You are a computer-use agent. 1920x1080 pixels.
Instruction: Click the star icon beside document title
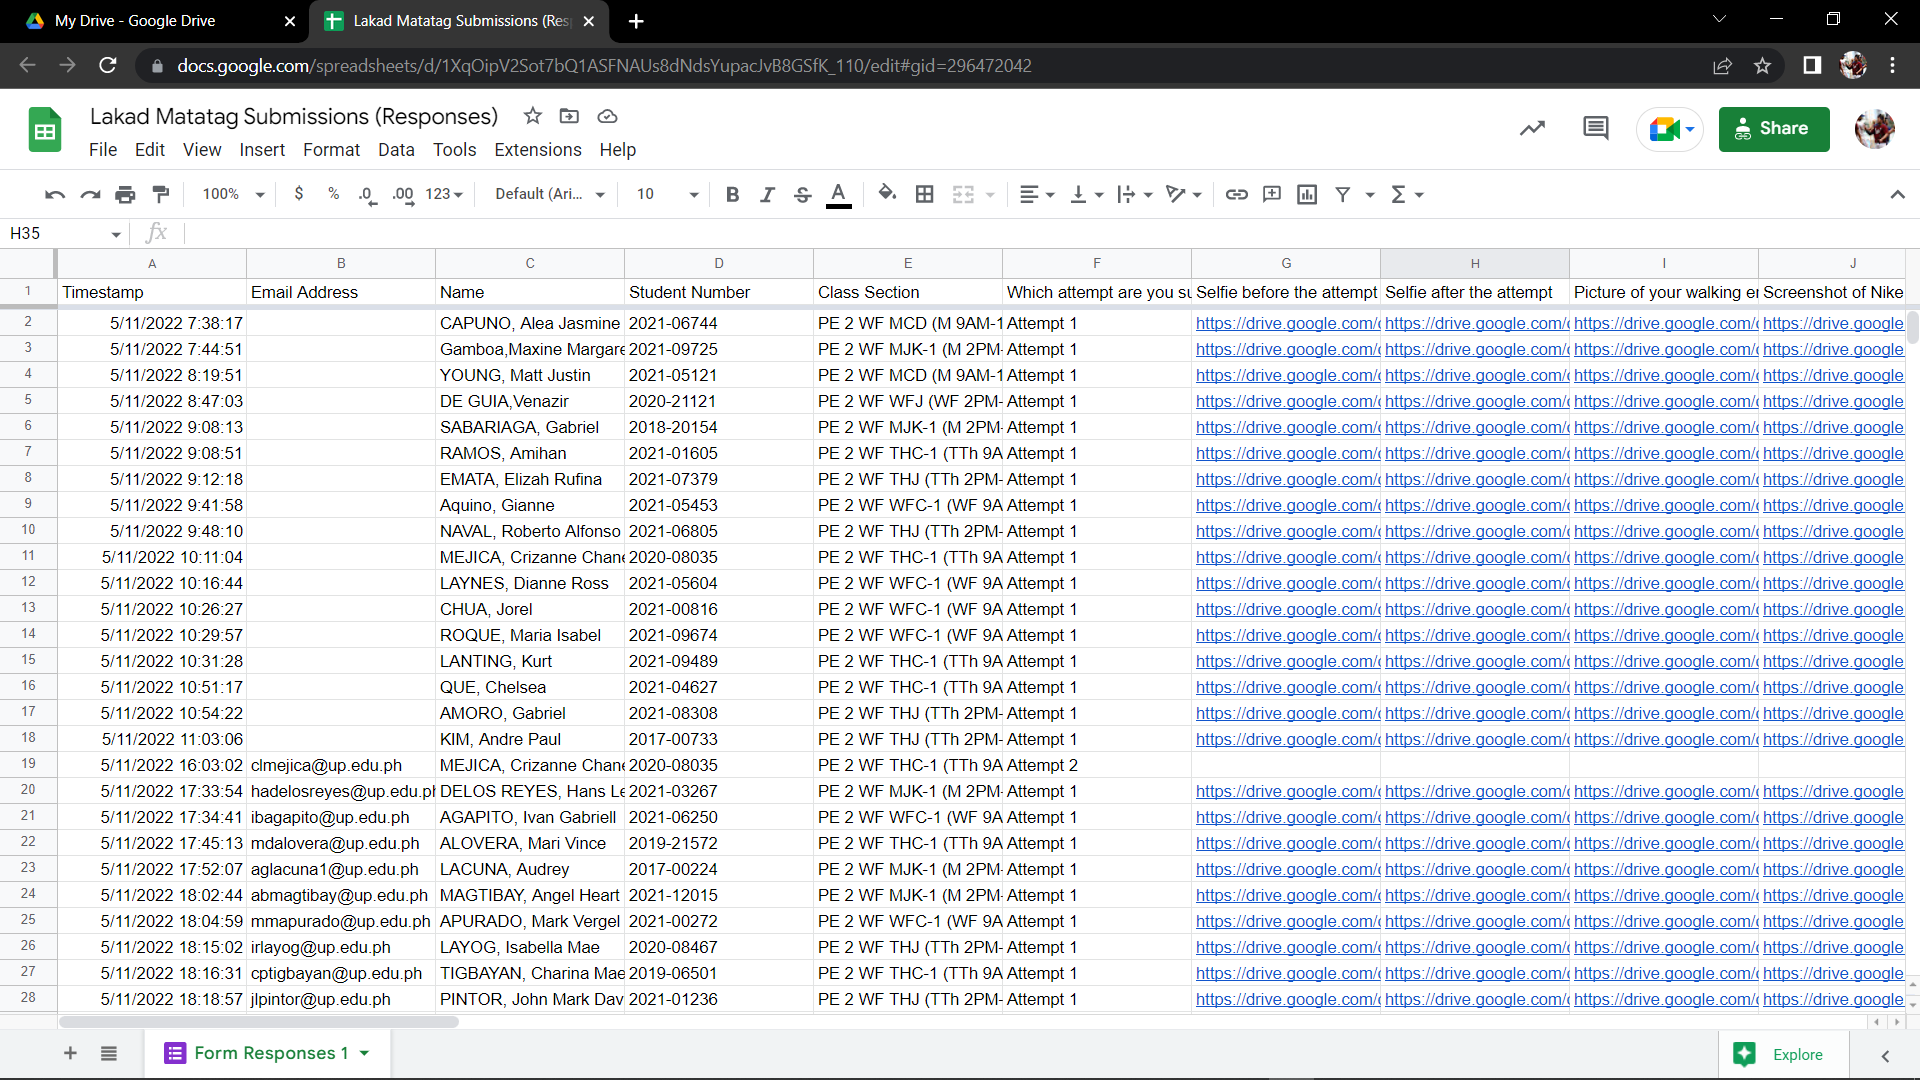pyautogui.click(x=533, y=116)
